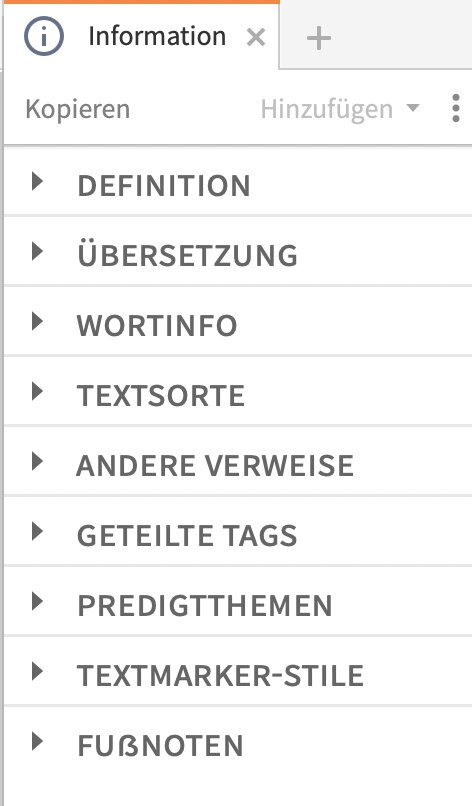Expand the ANDERE VERWEISE section arrow
The height and width of the screenshot is (806, 472).
(x=37, y=462)
